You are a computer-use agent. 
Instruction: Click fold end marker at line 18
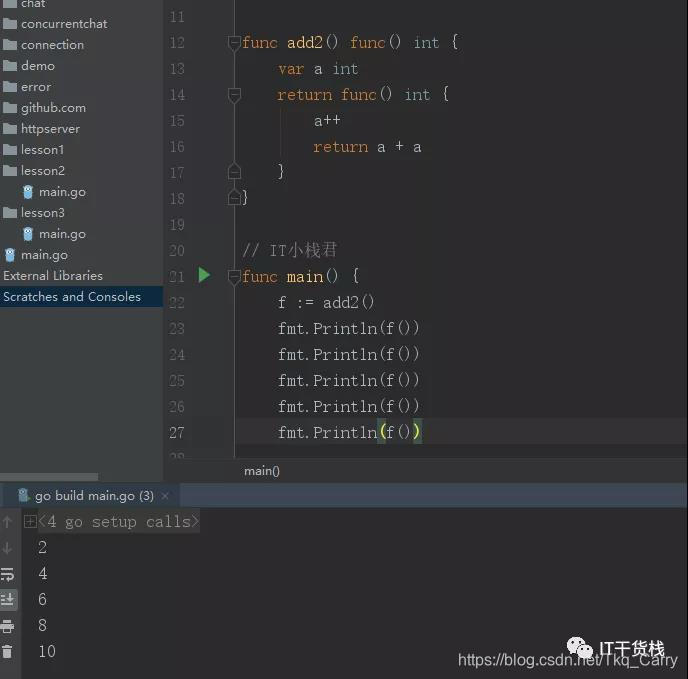234,197
